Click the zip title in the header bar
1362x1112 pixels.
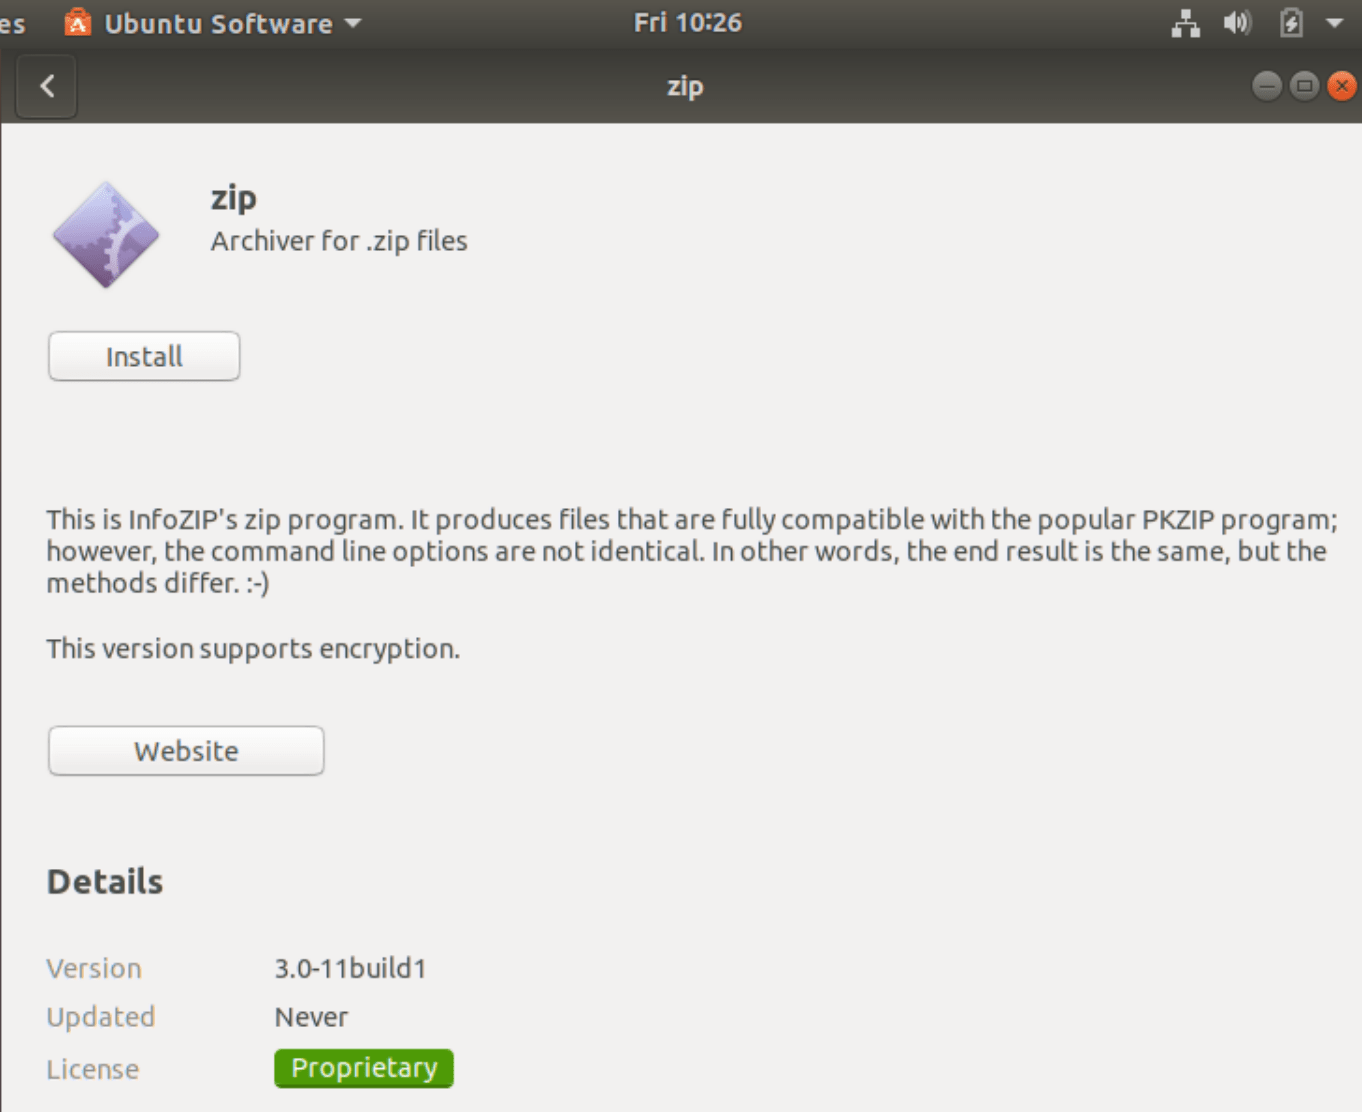pyautogui.click(x=685, y=86)
